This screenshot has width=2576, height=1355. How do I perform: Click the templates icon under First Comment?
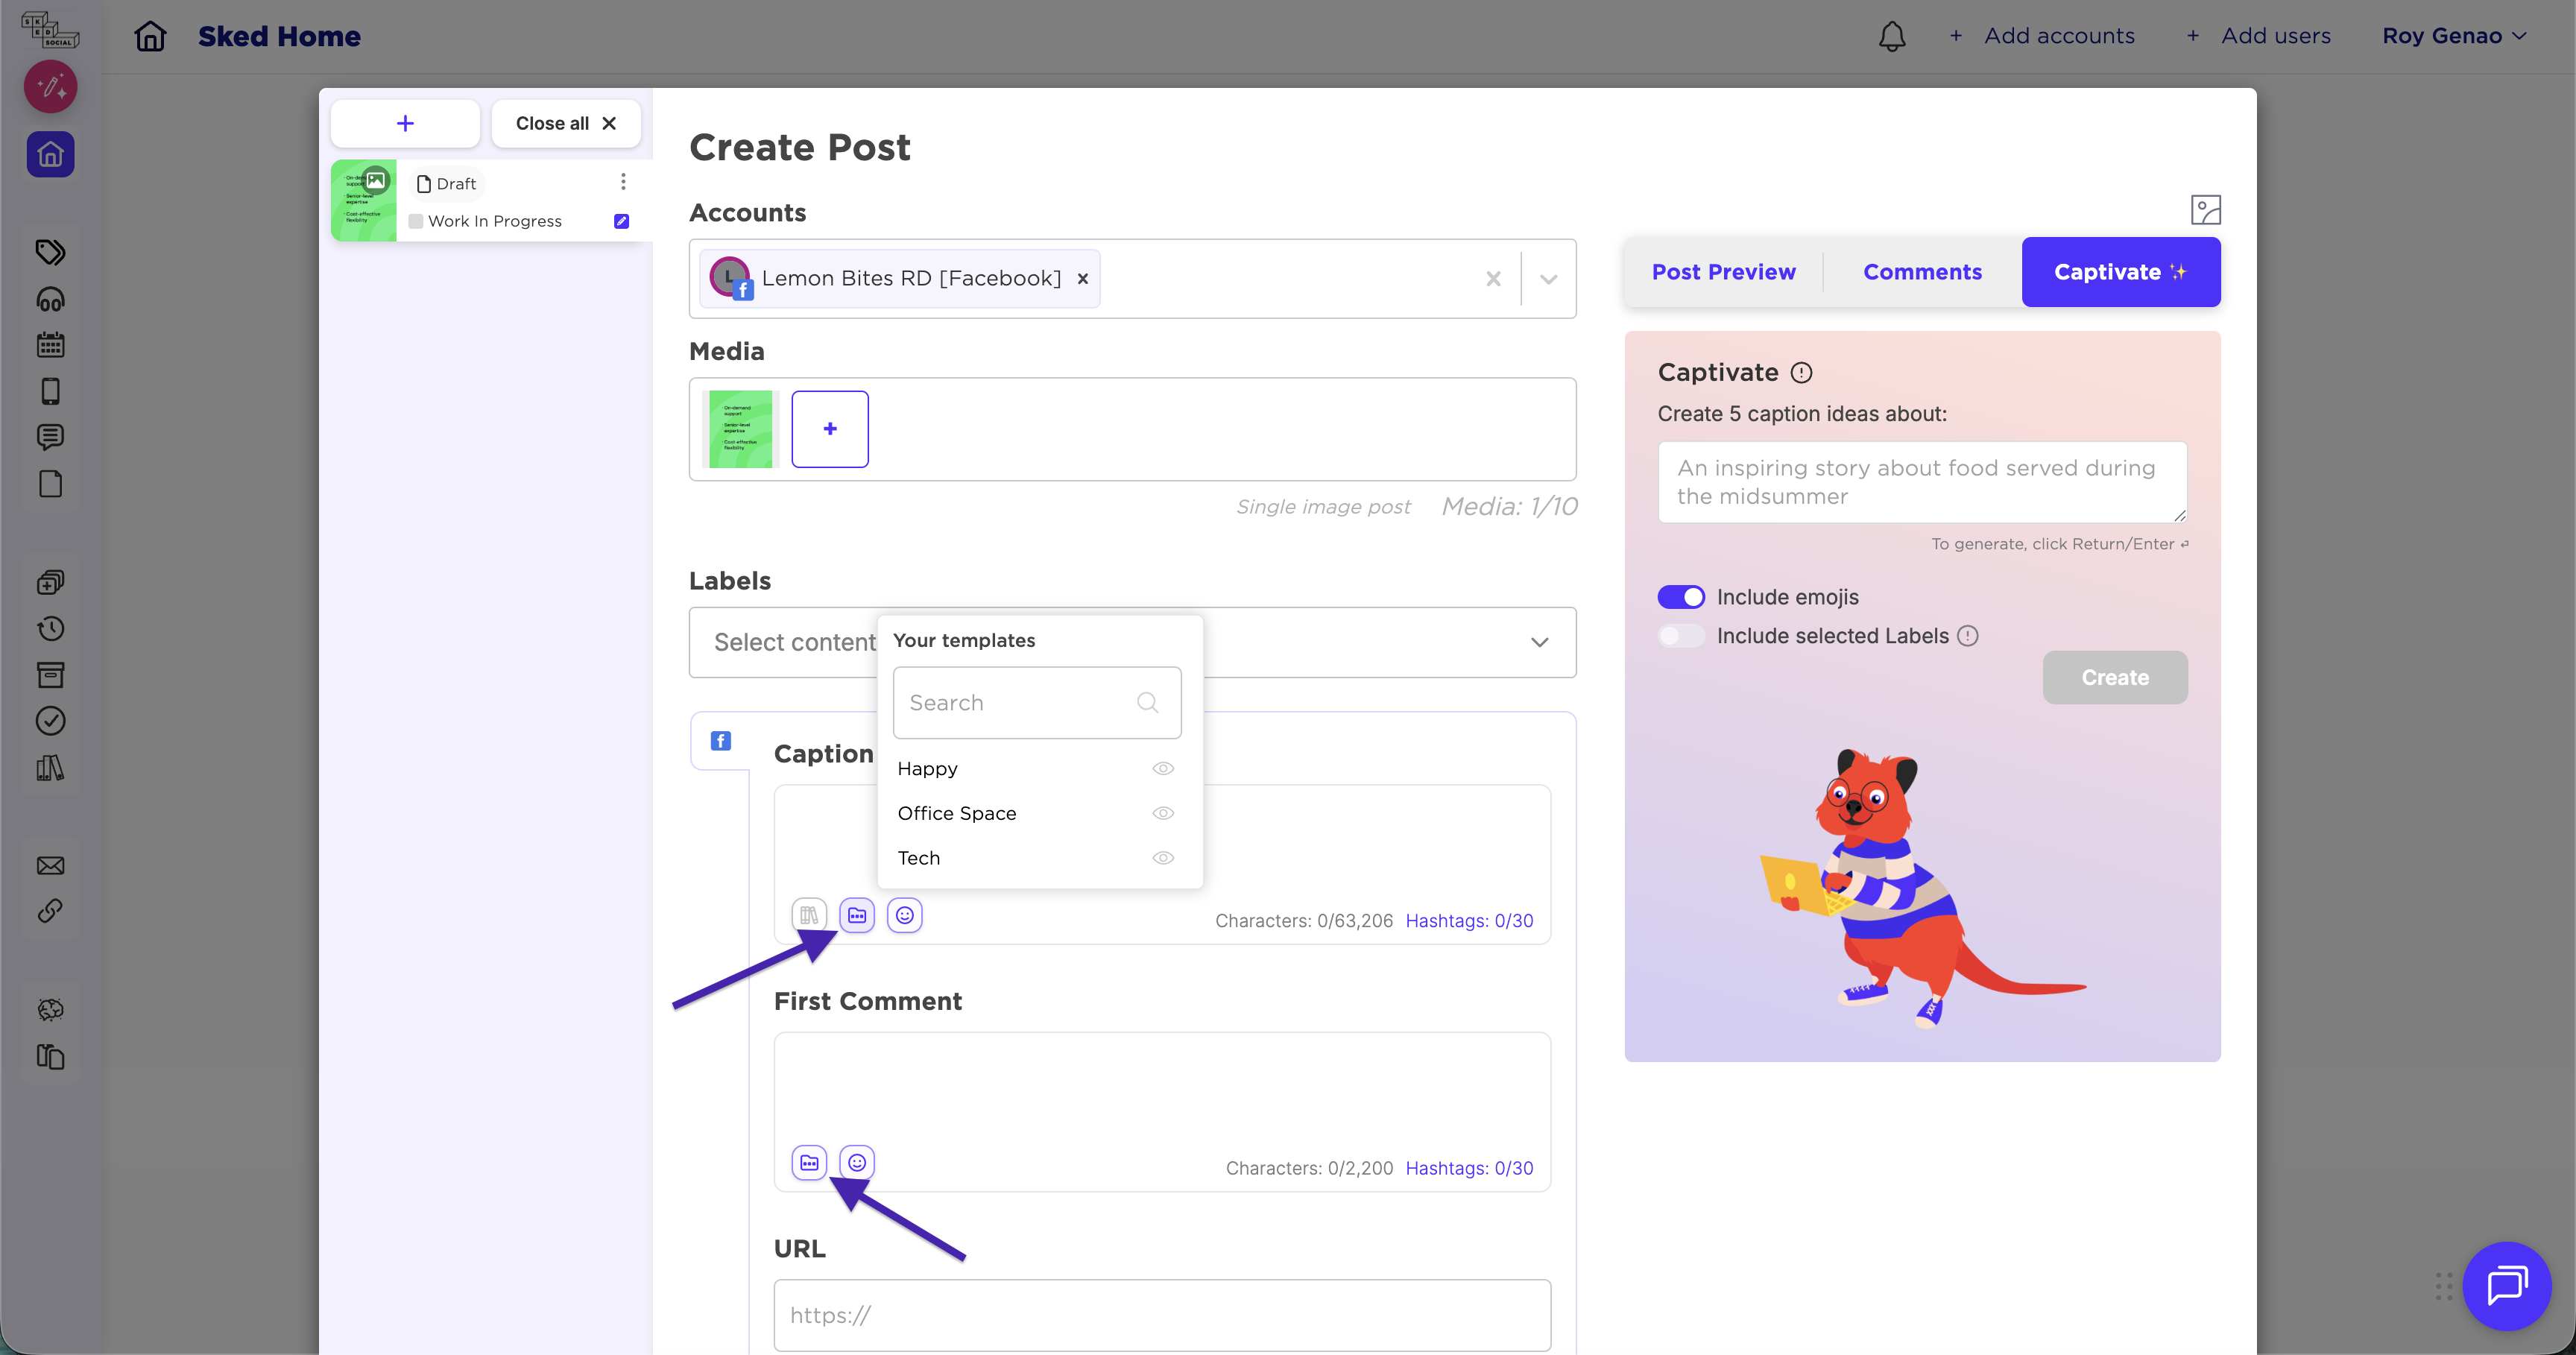[x=809, y=1162]
